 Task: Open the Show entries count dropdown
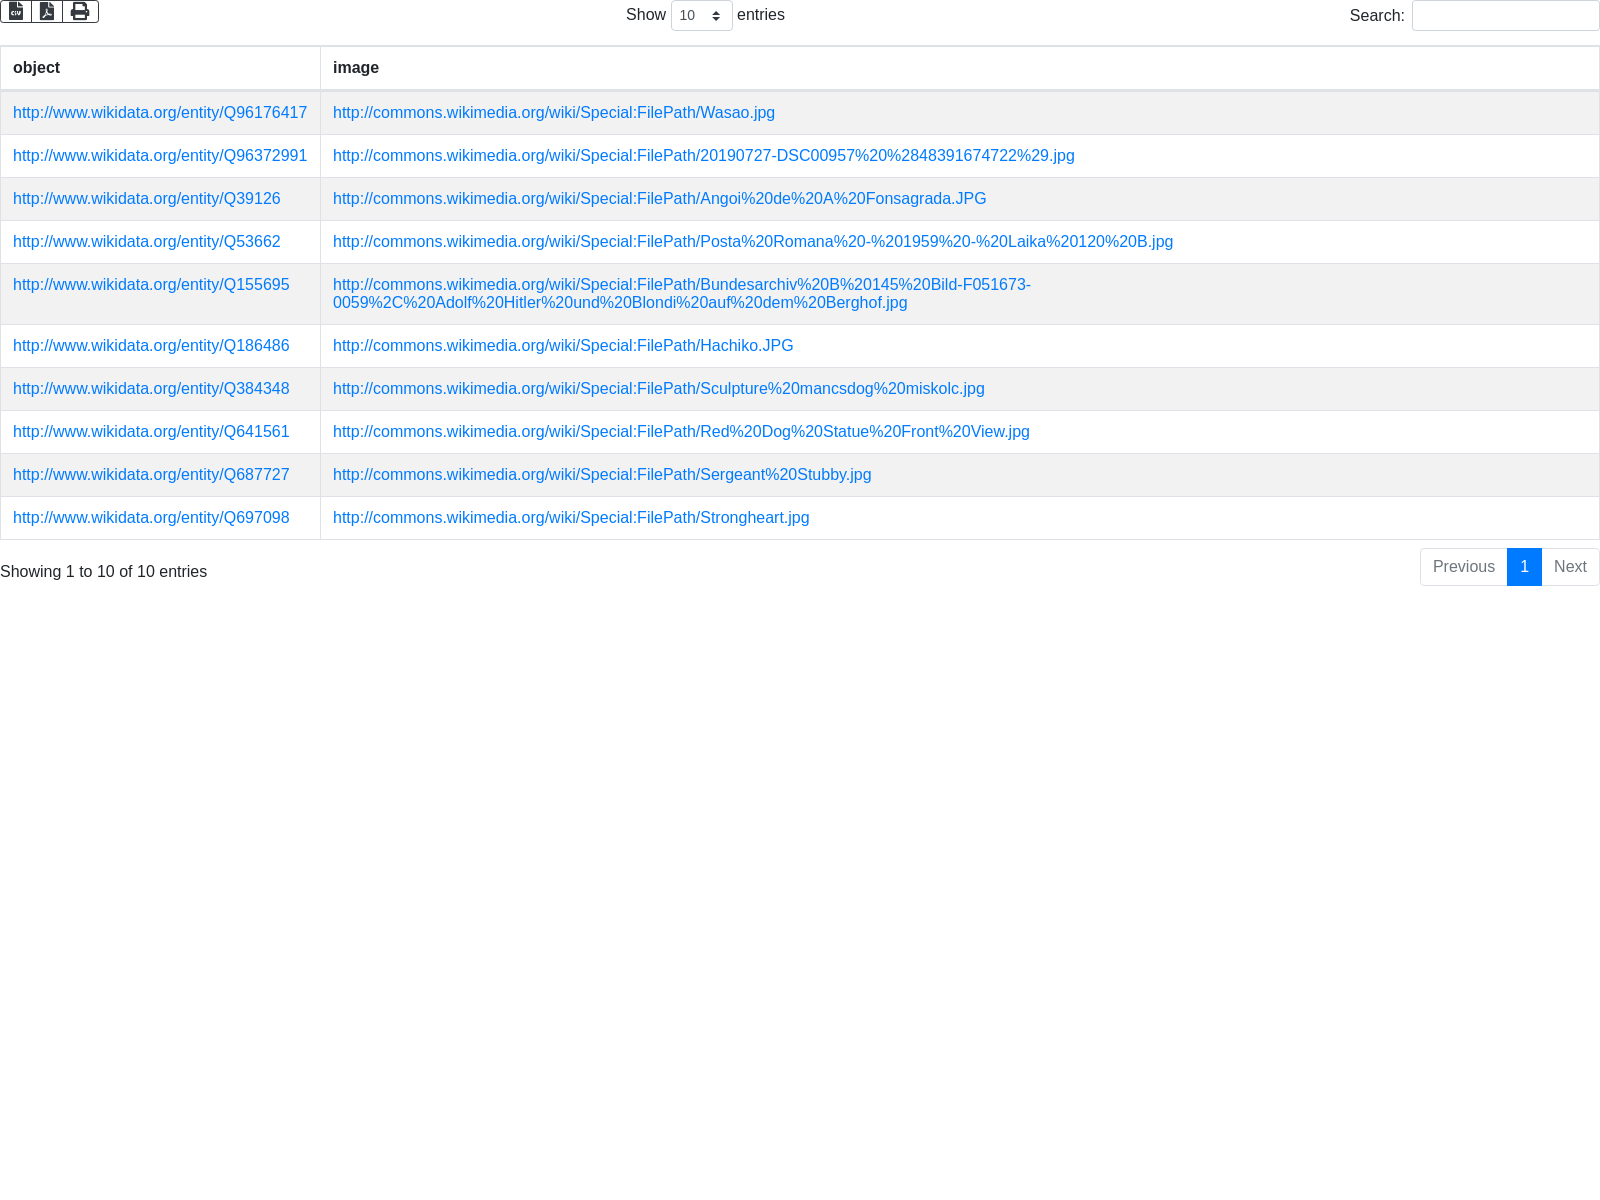[701, 16]
